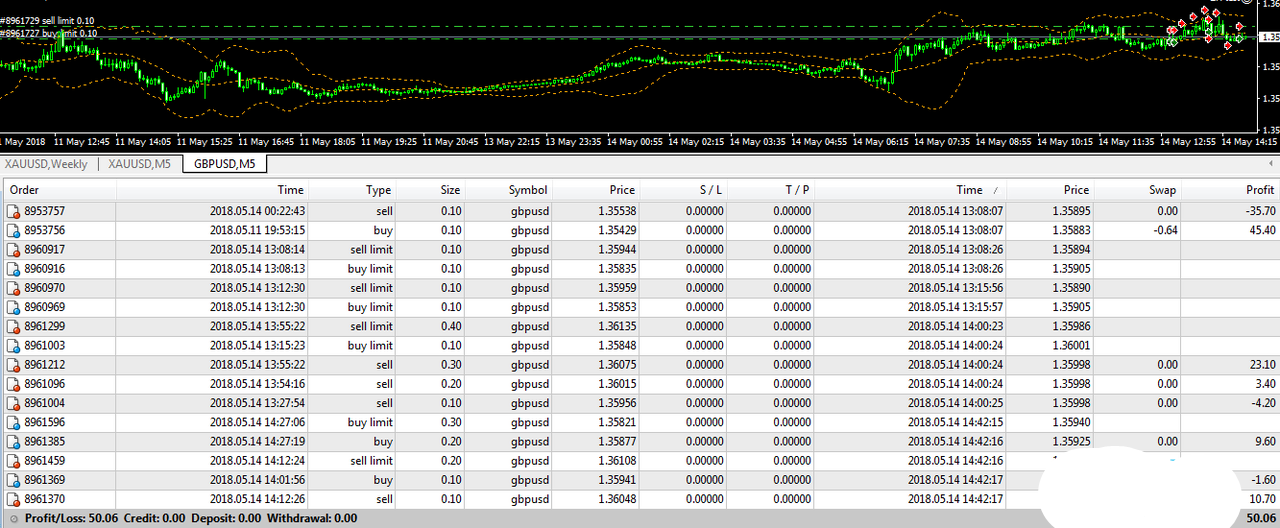Click the buy limit icon for order 8961596
This screenshot has width=1280, height=528.
[13, 423]
